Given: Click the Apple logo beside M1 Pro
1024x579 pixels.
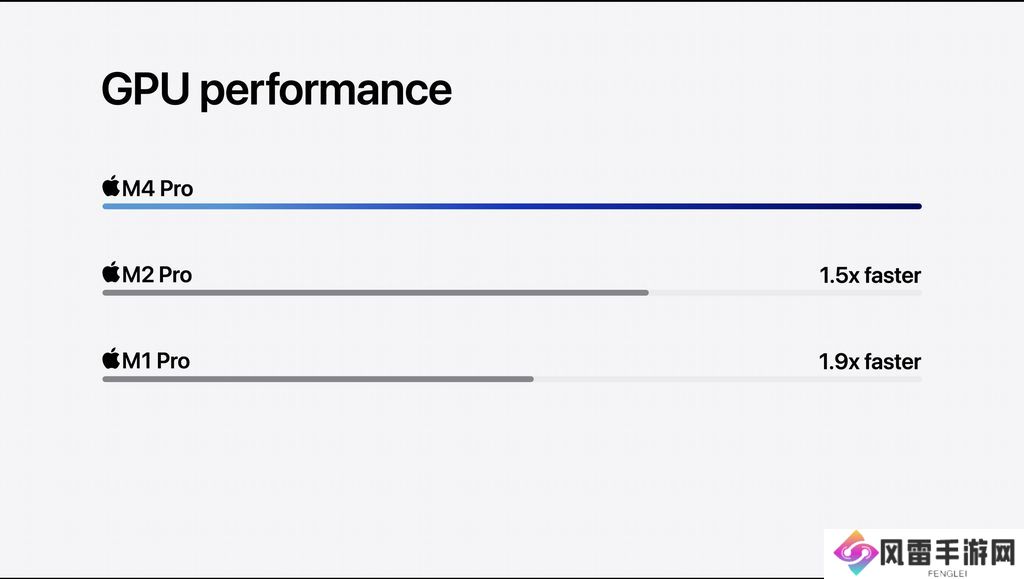Looking at the screenshot, I should point(111,359).
